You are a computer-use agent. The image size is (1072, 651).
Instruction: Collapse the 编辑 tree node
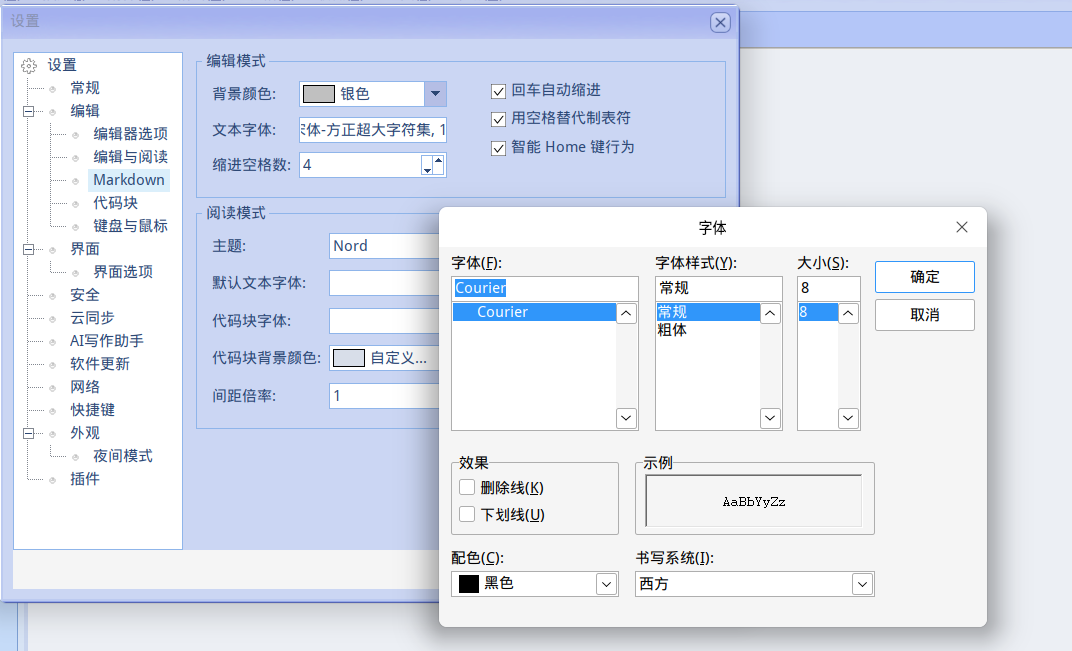click(x=28, y=111)
